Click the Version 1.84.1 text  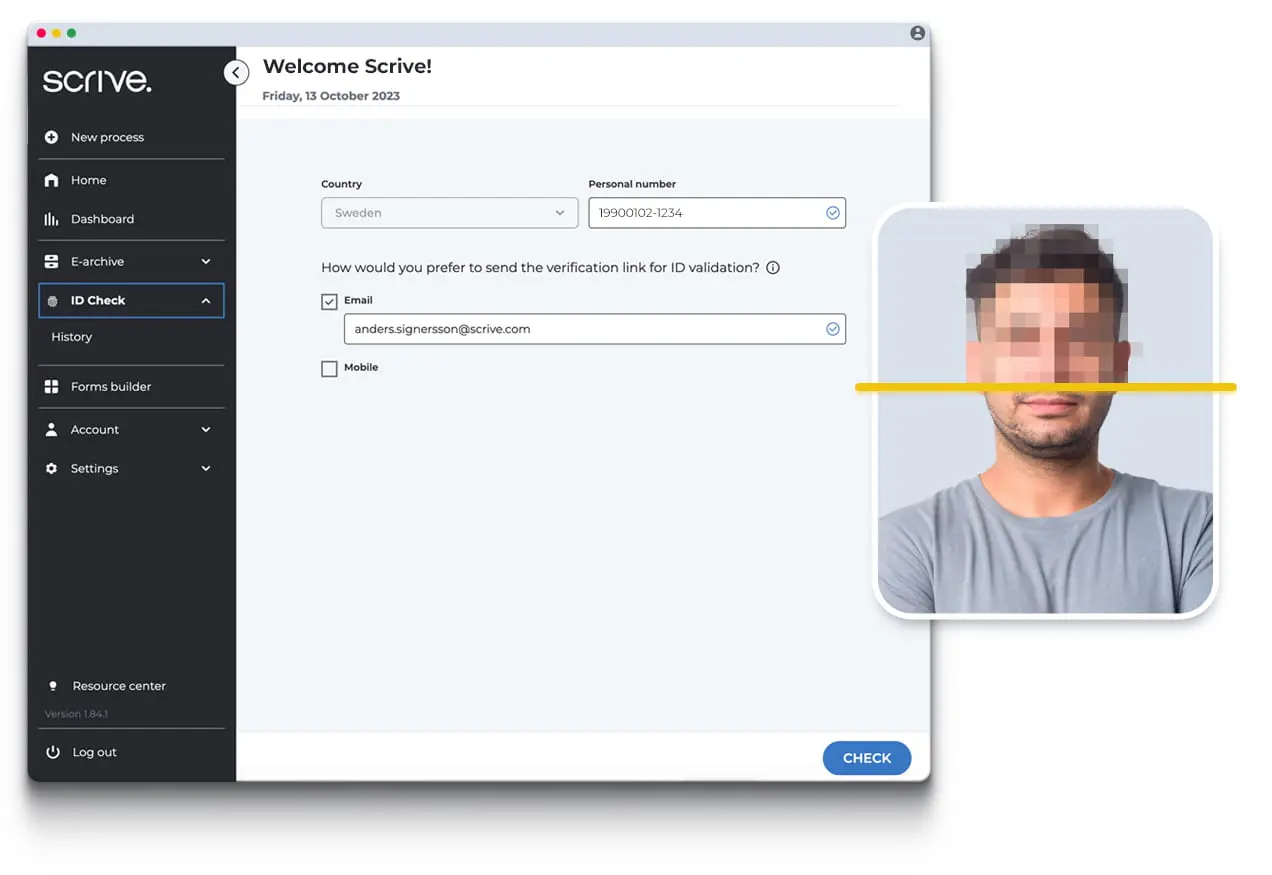coord(76,714)
